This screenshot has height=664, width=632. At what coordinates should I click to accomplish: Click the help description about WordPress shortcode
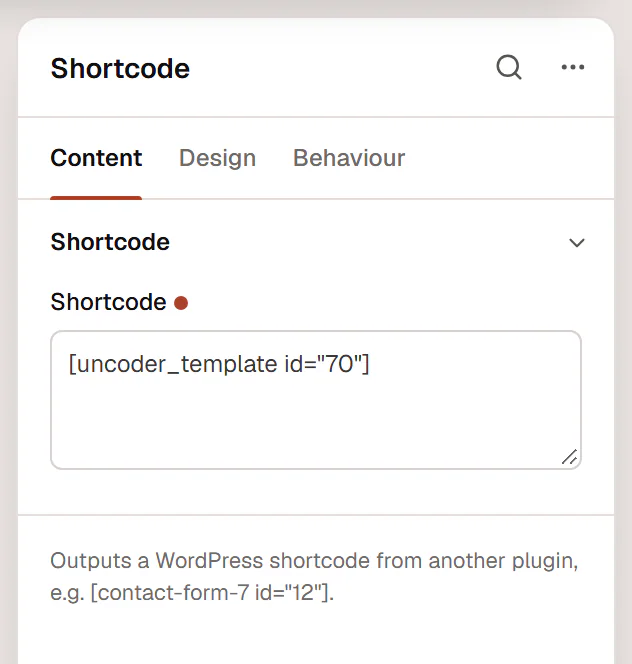314,576
